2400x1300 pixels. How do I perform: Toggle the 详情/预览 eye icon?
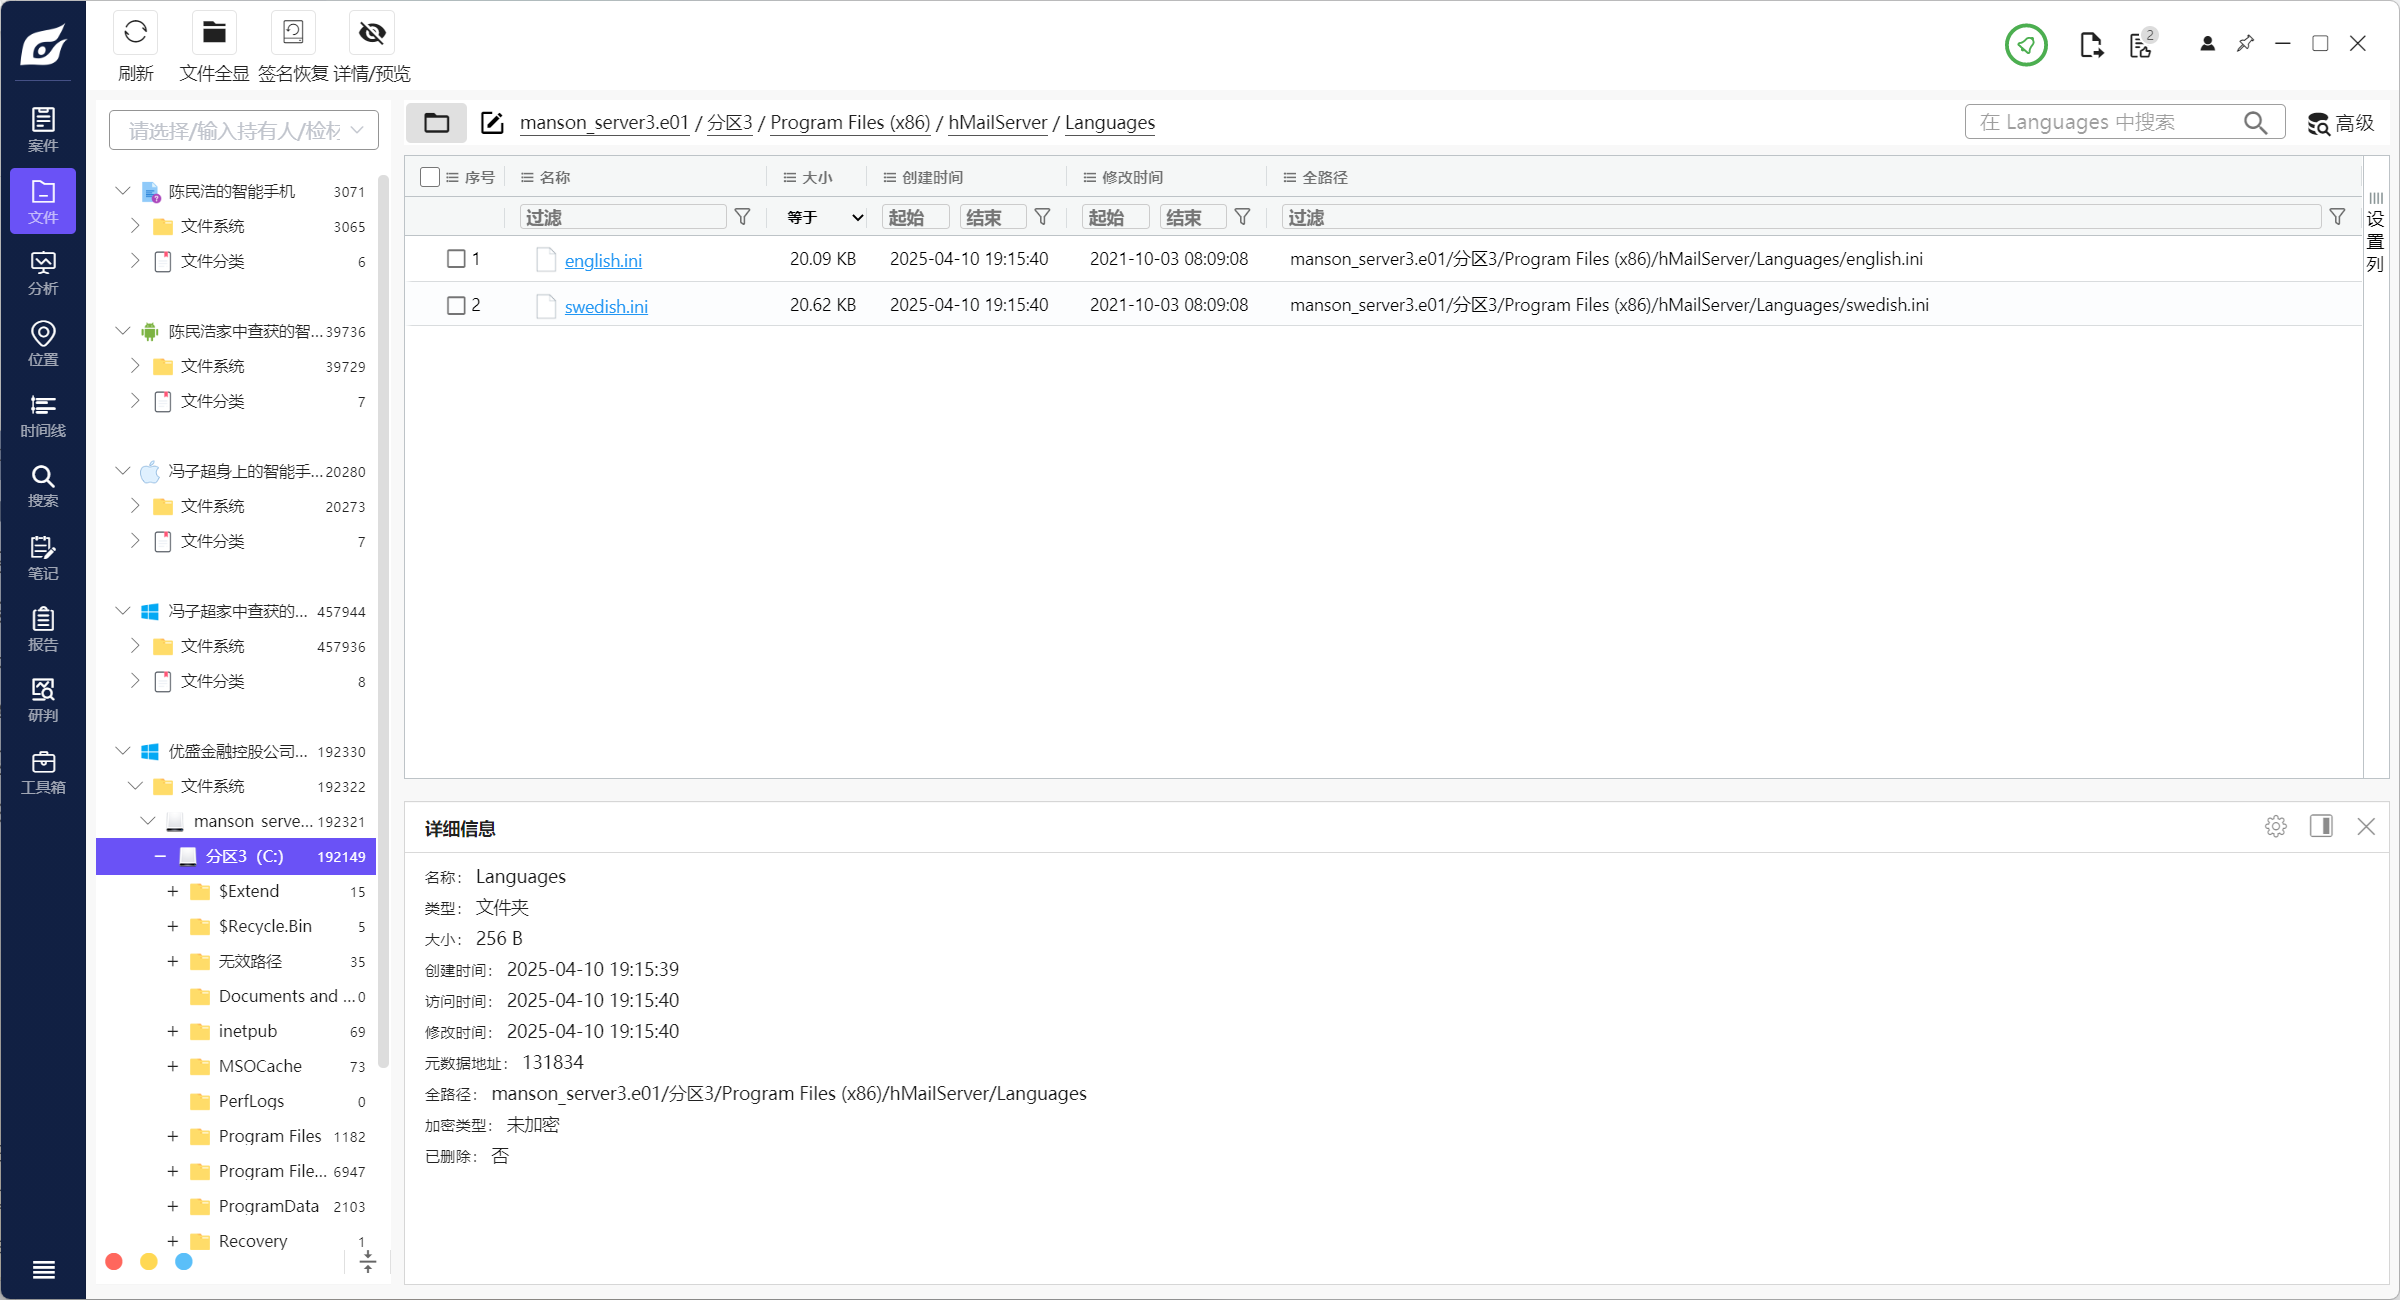click(372, 34)
